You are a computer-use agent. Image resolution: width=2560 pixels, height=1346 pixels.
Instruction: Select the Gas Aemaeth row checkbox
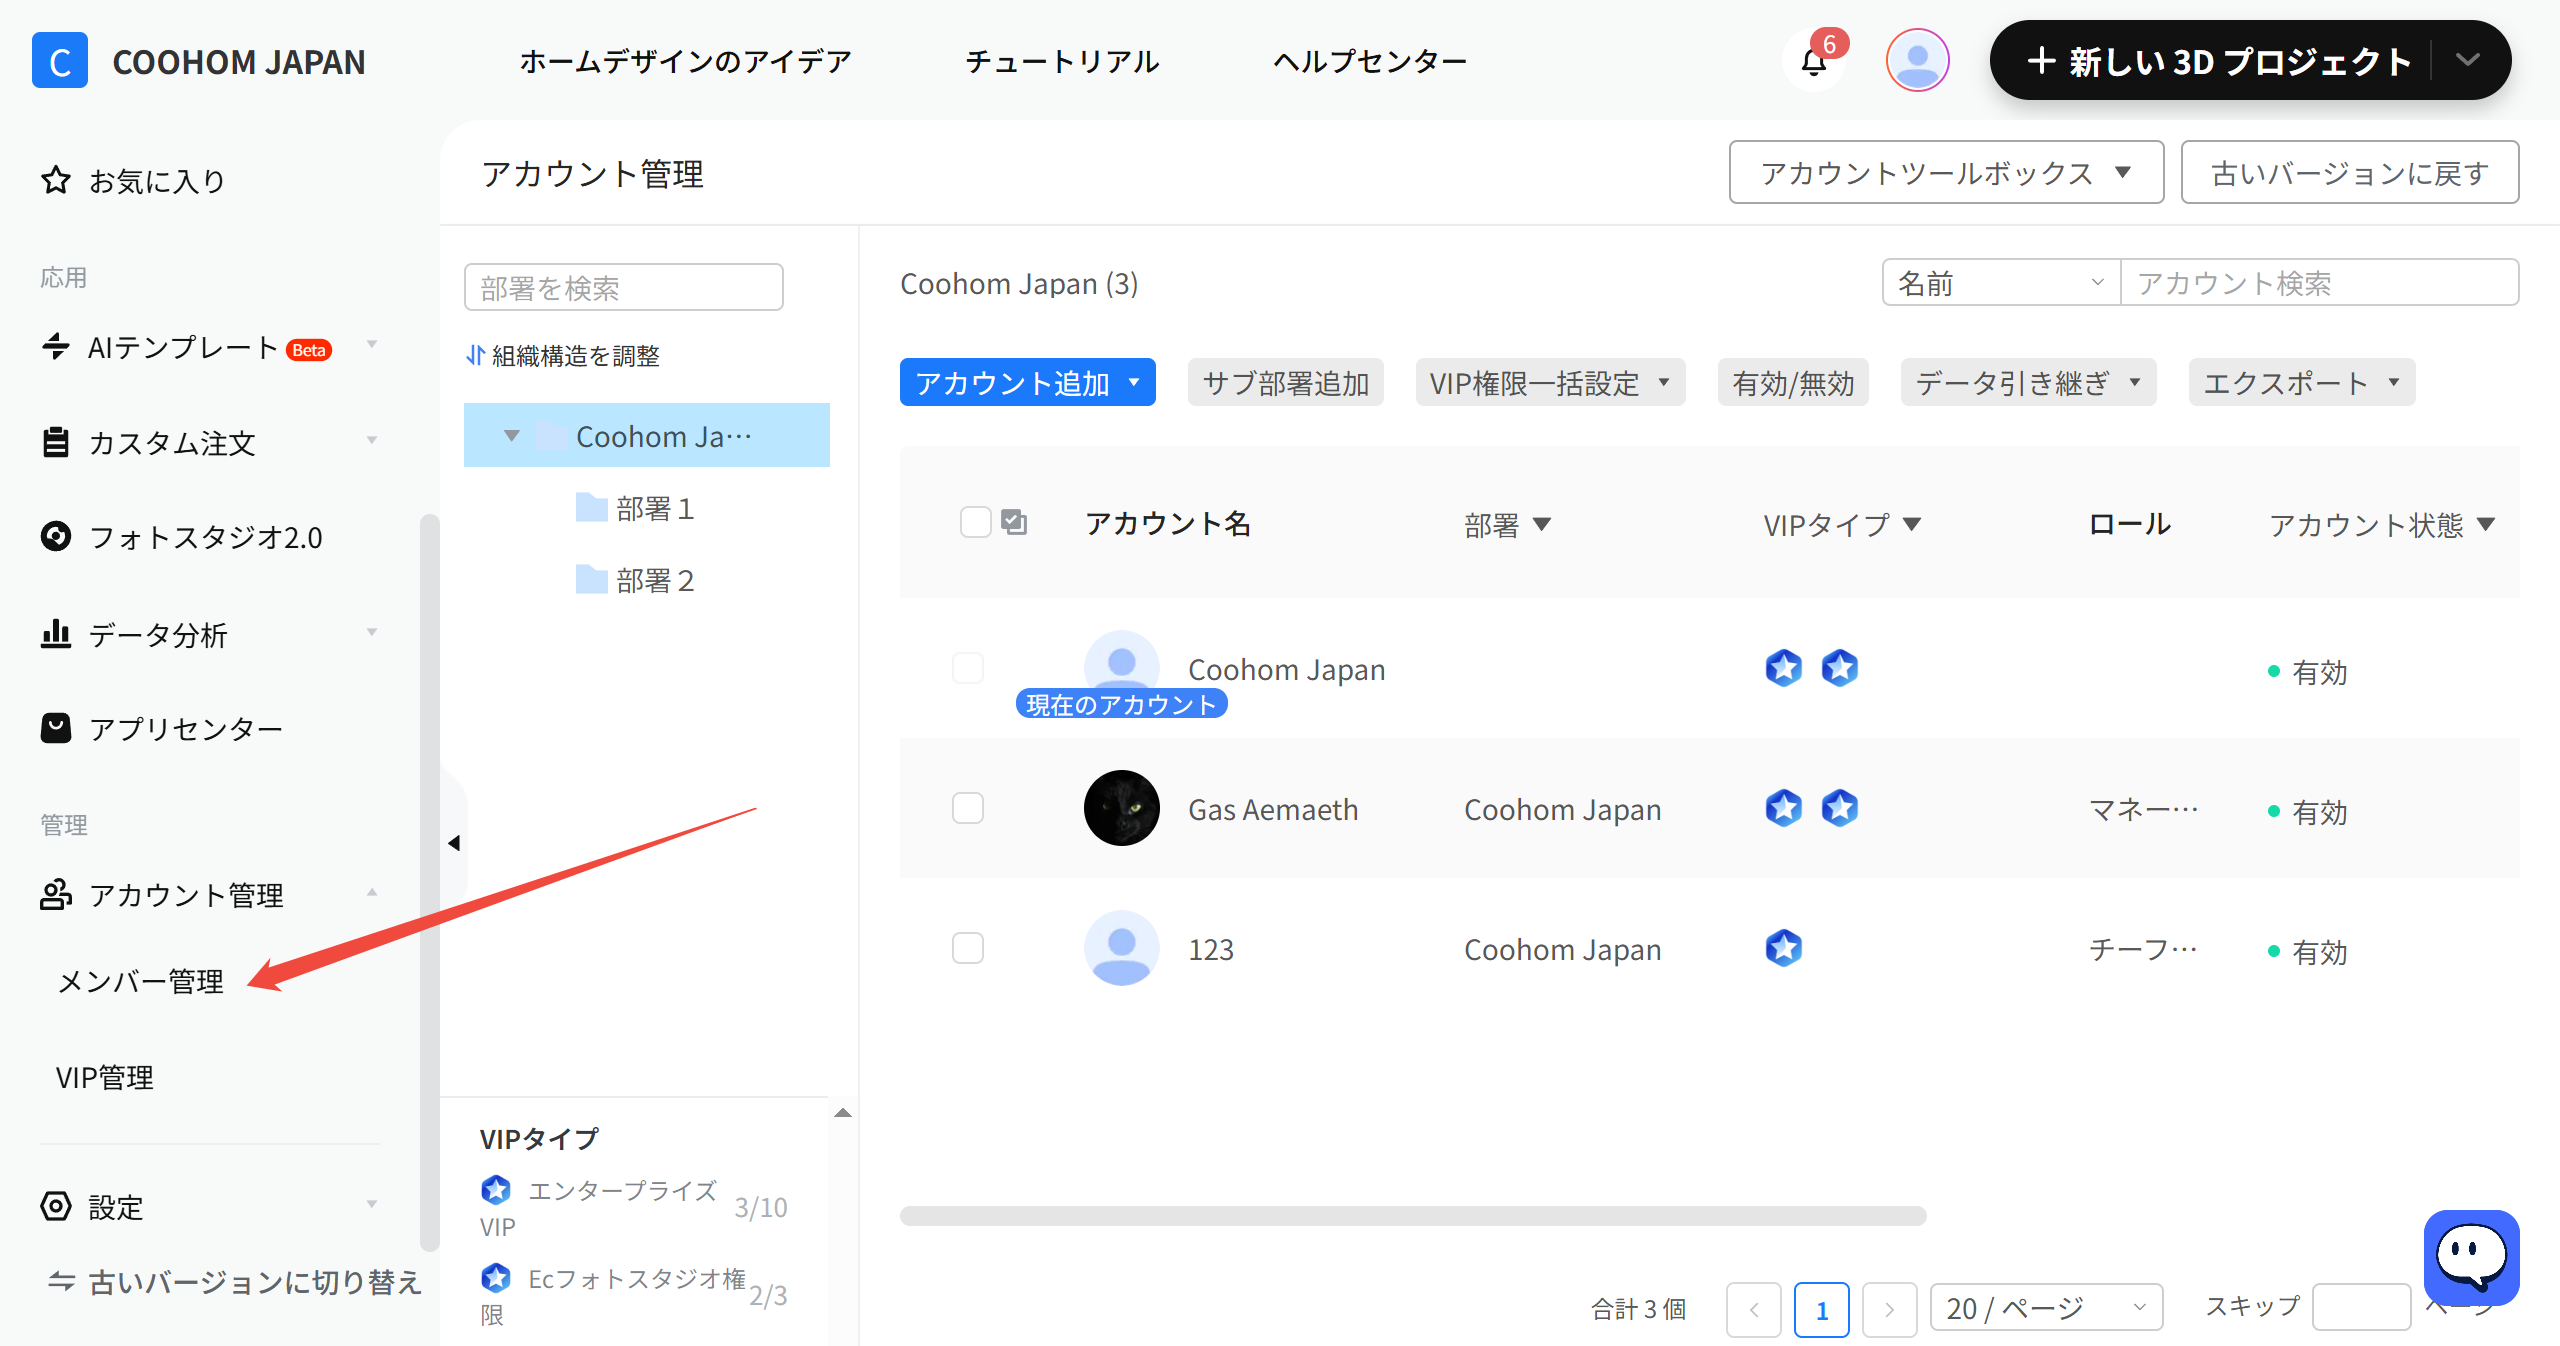[968, 808]
